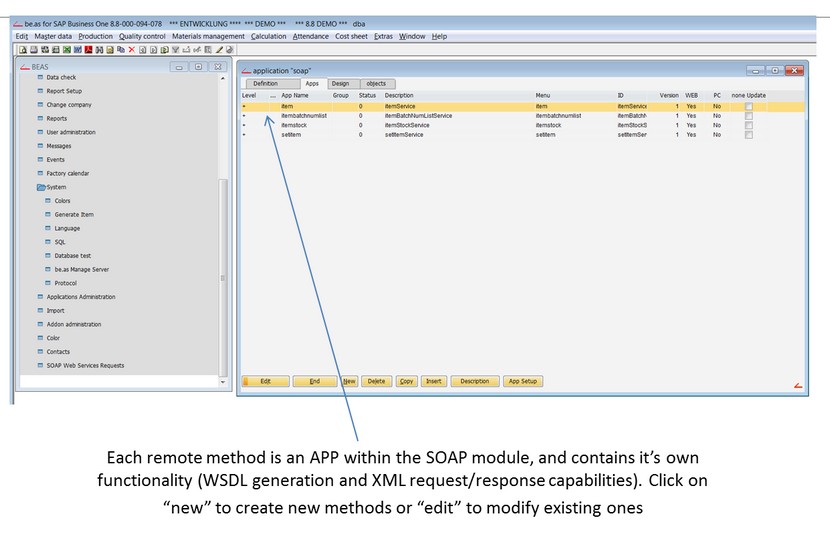This screenshot has width=830, height=539.
Task: Click the PDF export toolbar icon
Action: tap(88, 49)
